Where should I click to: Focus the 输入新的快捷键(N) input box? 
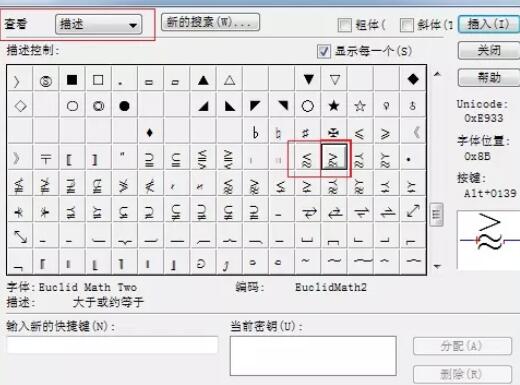tap(112, 344)
